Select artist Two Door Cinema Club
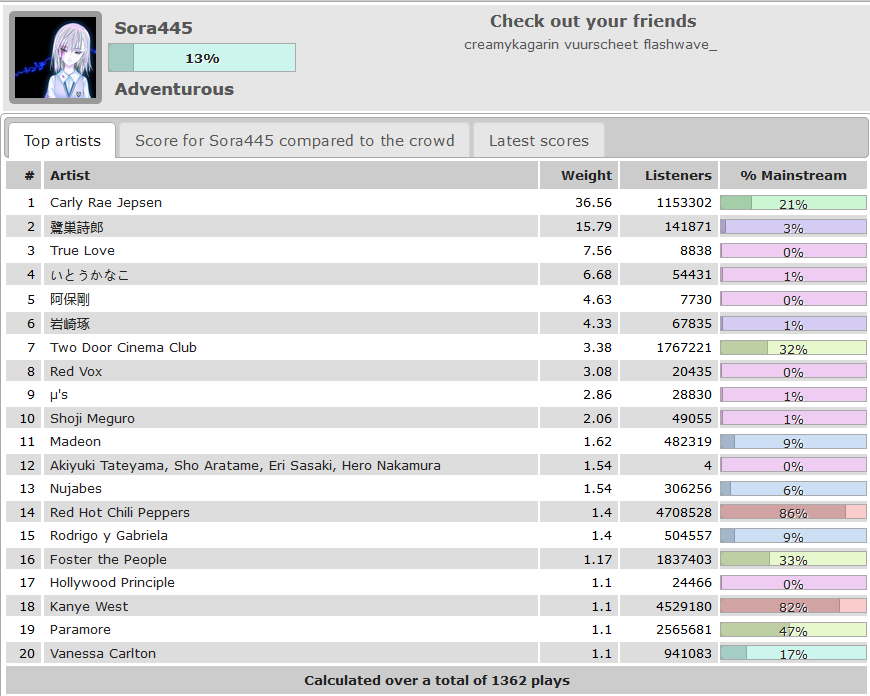 pos(123,347)
